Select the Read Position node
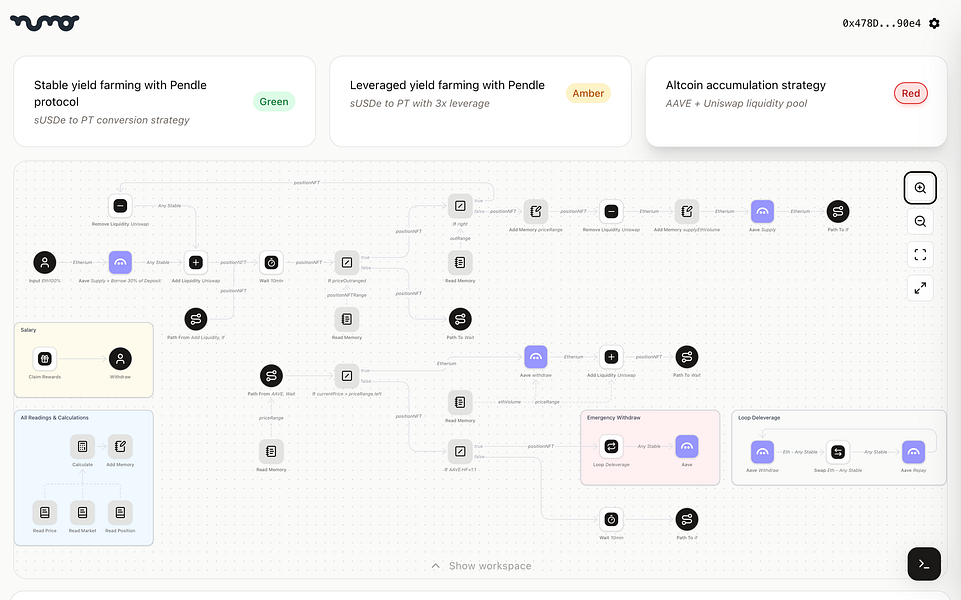 120,512
